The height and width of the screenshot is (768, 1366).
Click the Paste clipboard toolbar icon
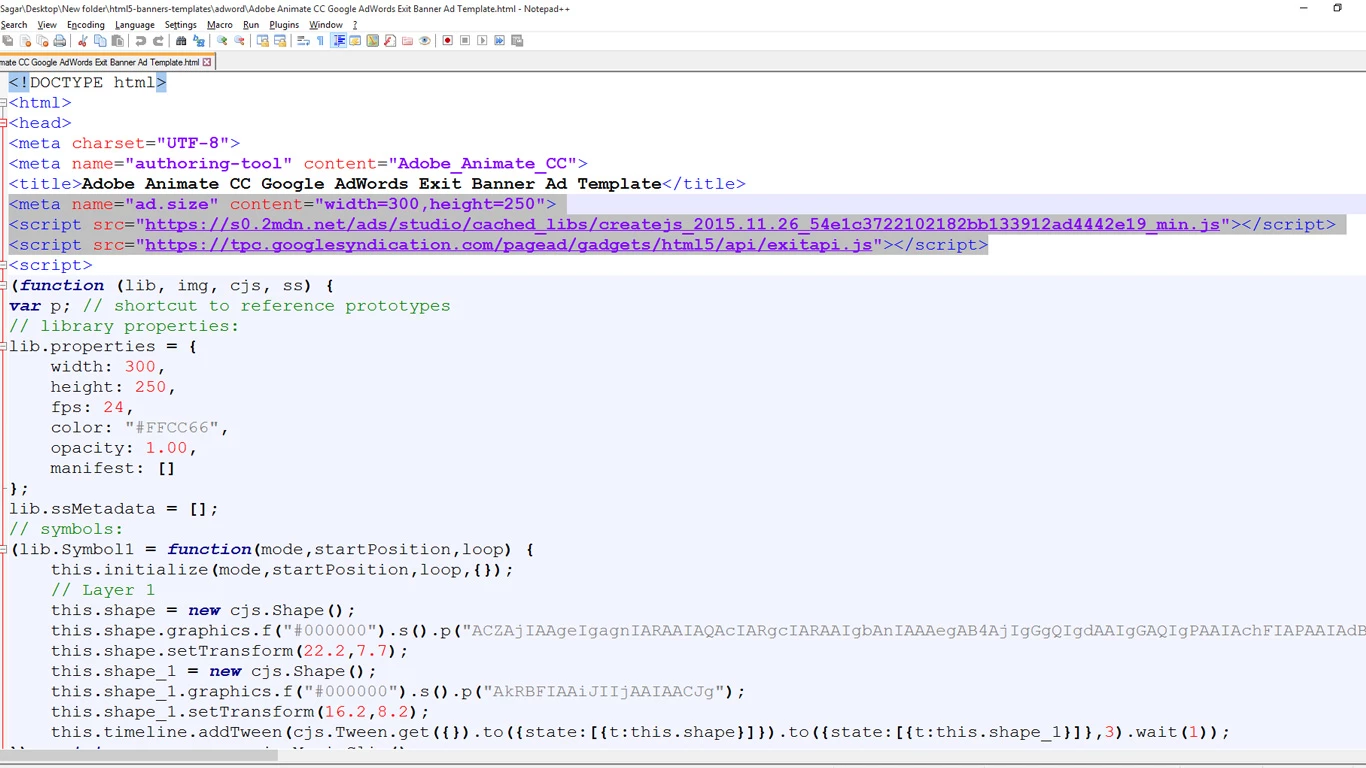(x=117, y=41)
